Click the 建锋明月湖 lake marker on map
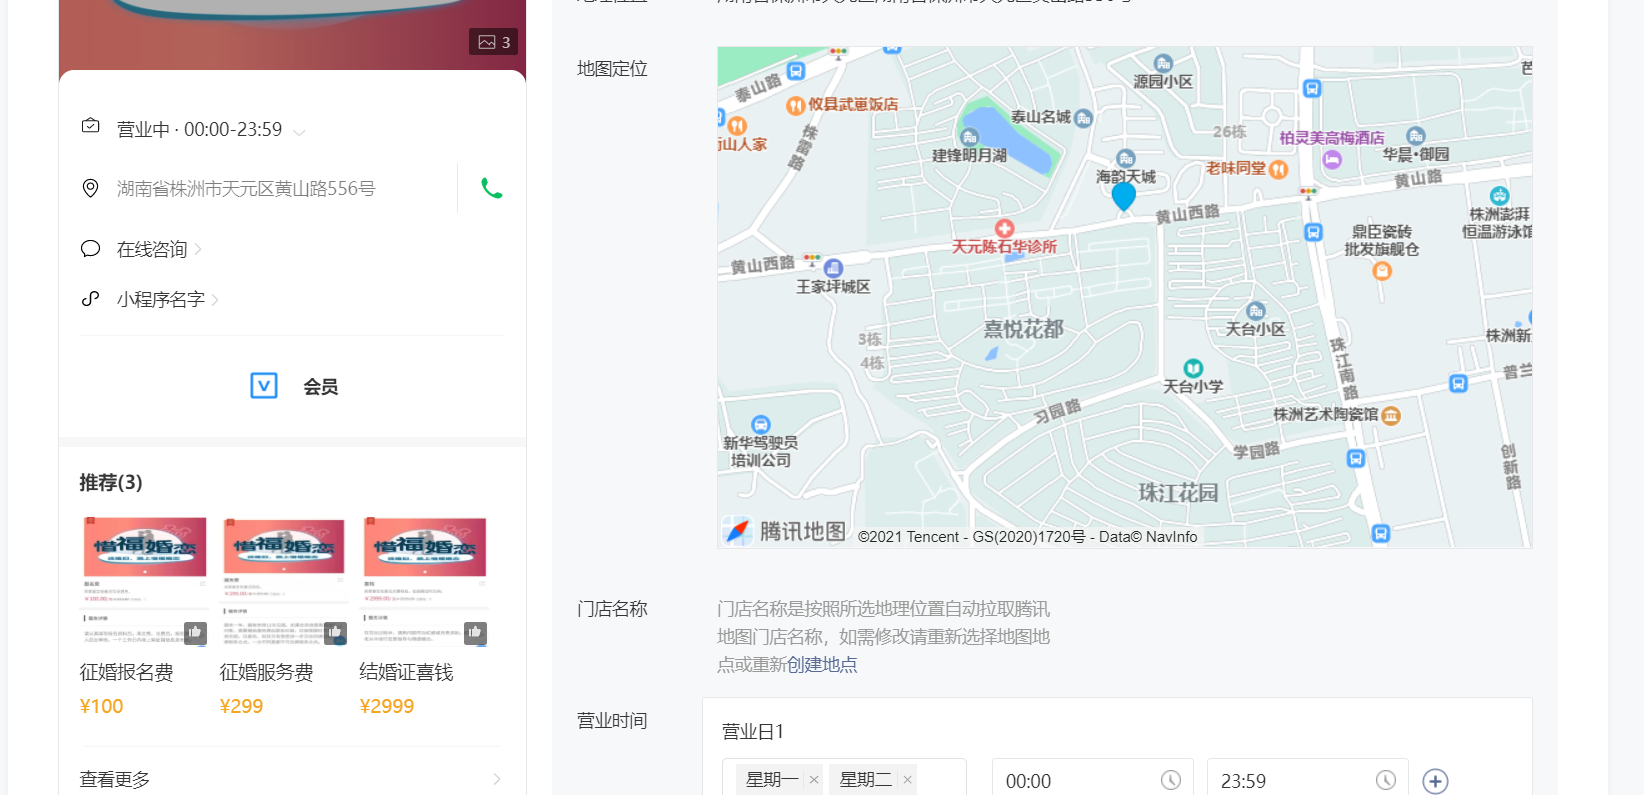This screenshot has width=1644, height=795. point(969,137)
